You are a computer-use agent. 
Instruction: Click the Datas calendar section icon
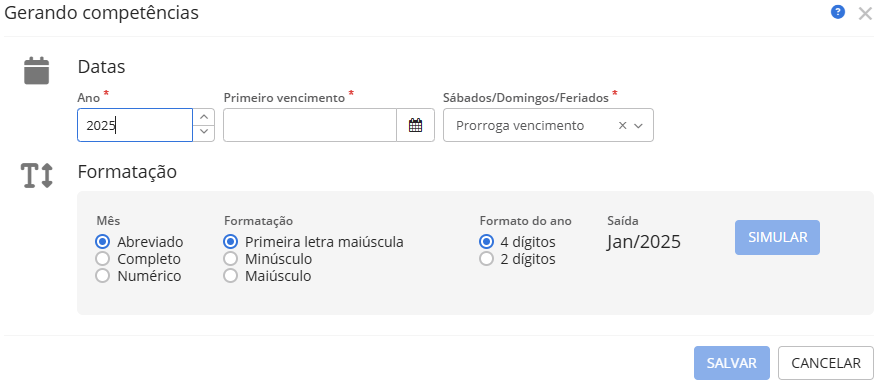pyautogui.click(x=37, y=71)
